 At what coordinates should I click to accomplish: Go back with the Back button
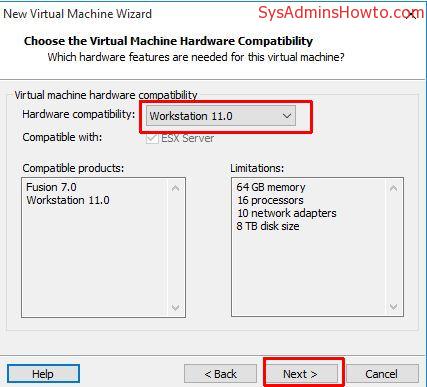[220, 374]
